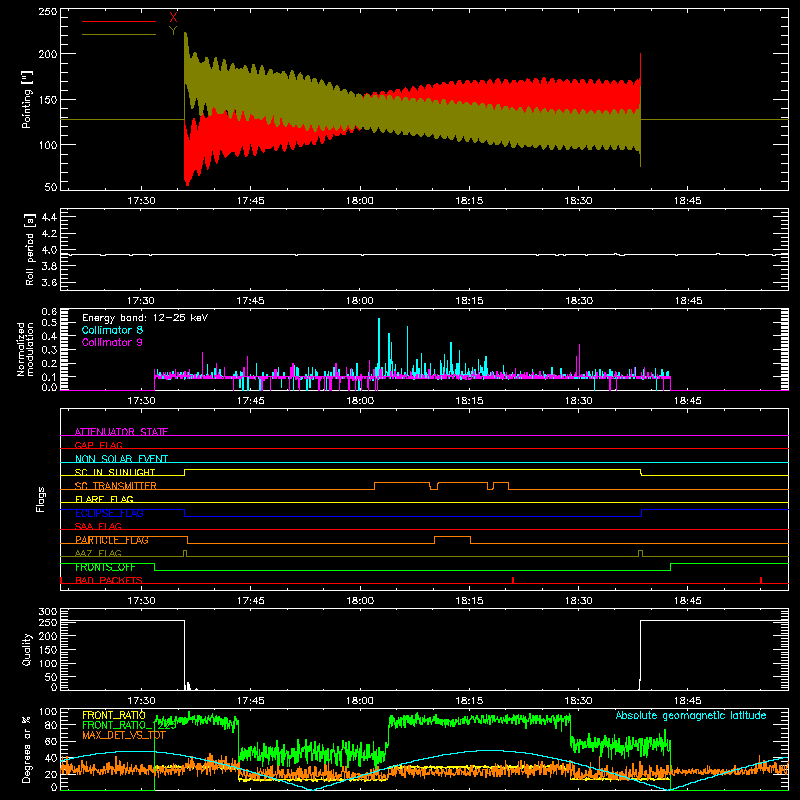Viewport: 800px width, 800px height.
Task: Click the red X legend line
Action: pyautogui.click(x=119, y=21)
